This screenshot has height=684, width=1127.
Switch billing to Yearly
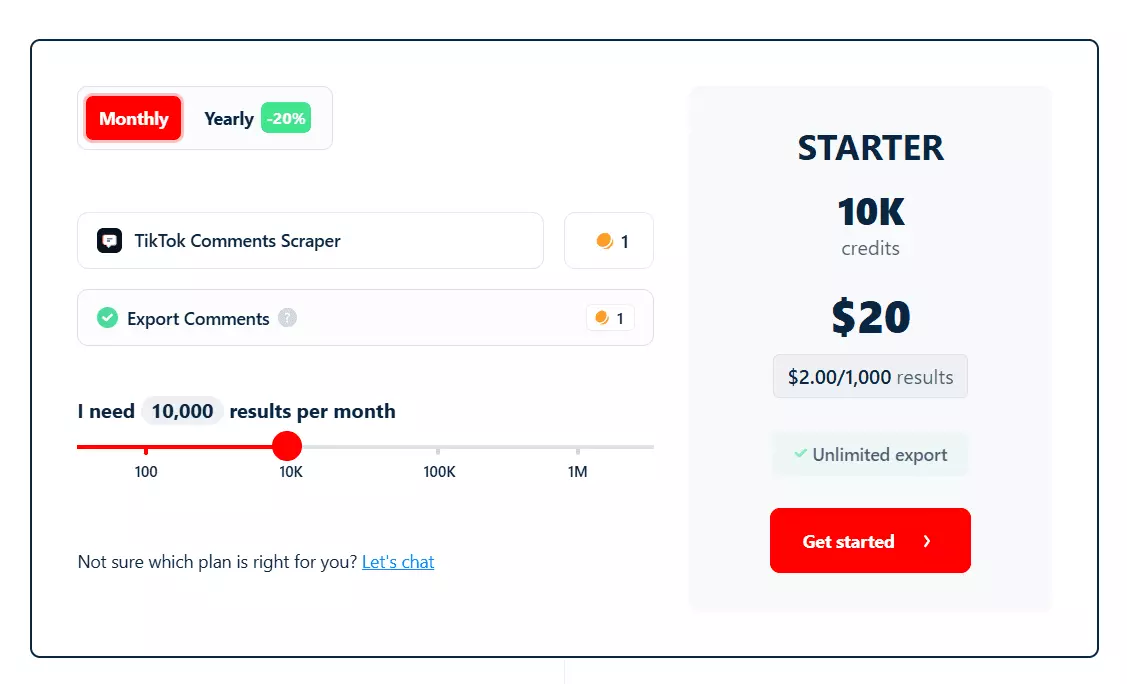(x=228, y=118)
